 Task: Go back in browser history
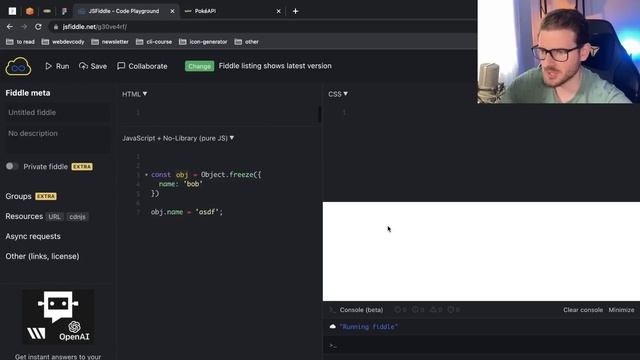10,27
